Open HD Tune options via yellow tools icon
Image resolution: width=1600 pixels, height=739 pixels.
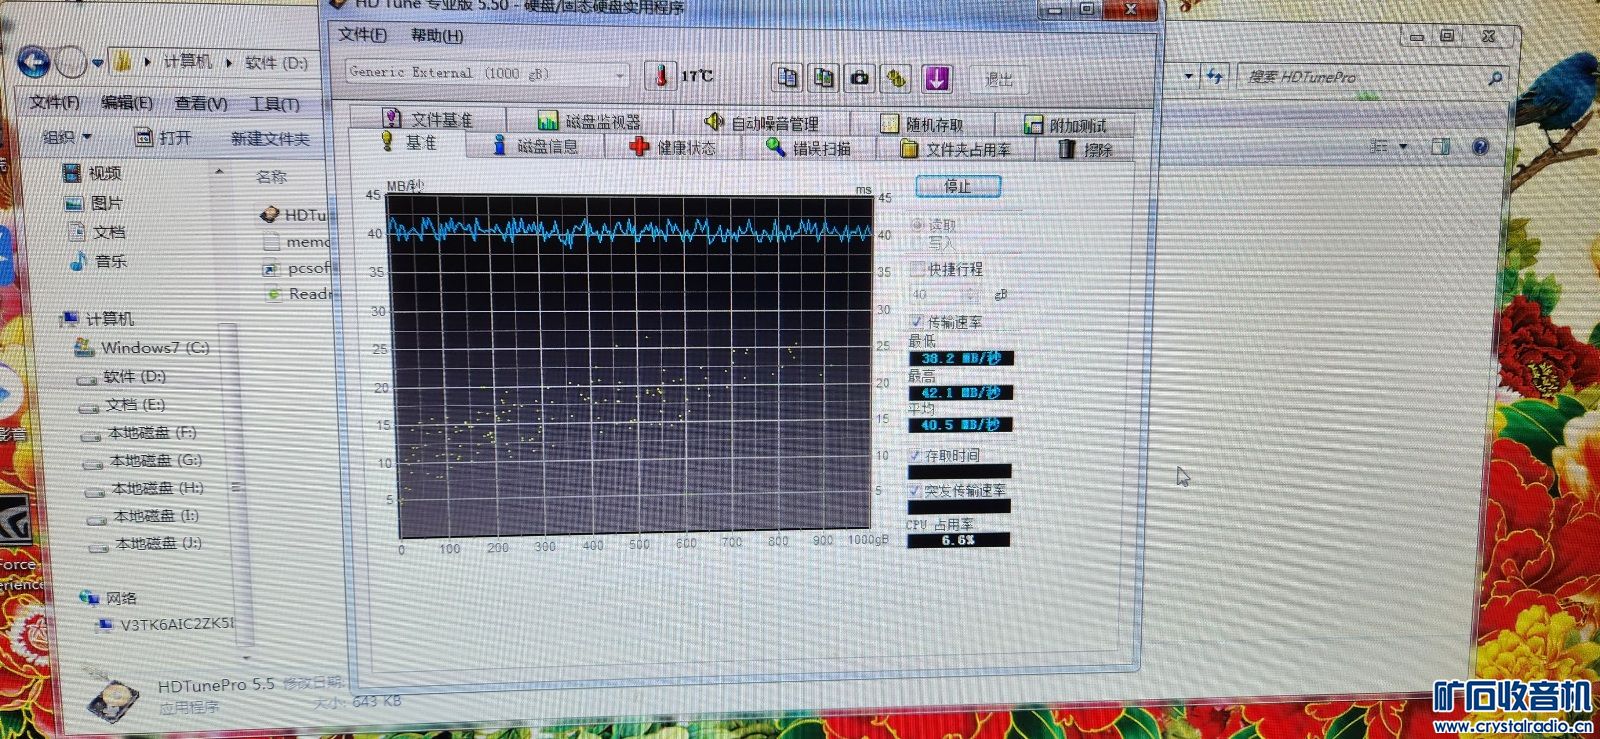897,78
